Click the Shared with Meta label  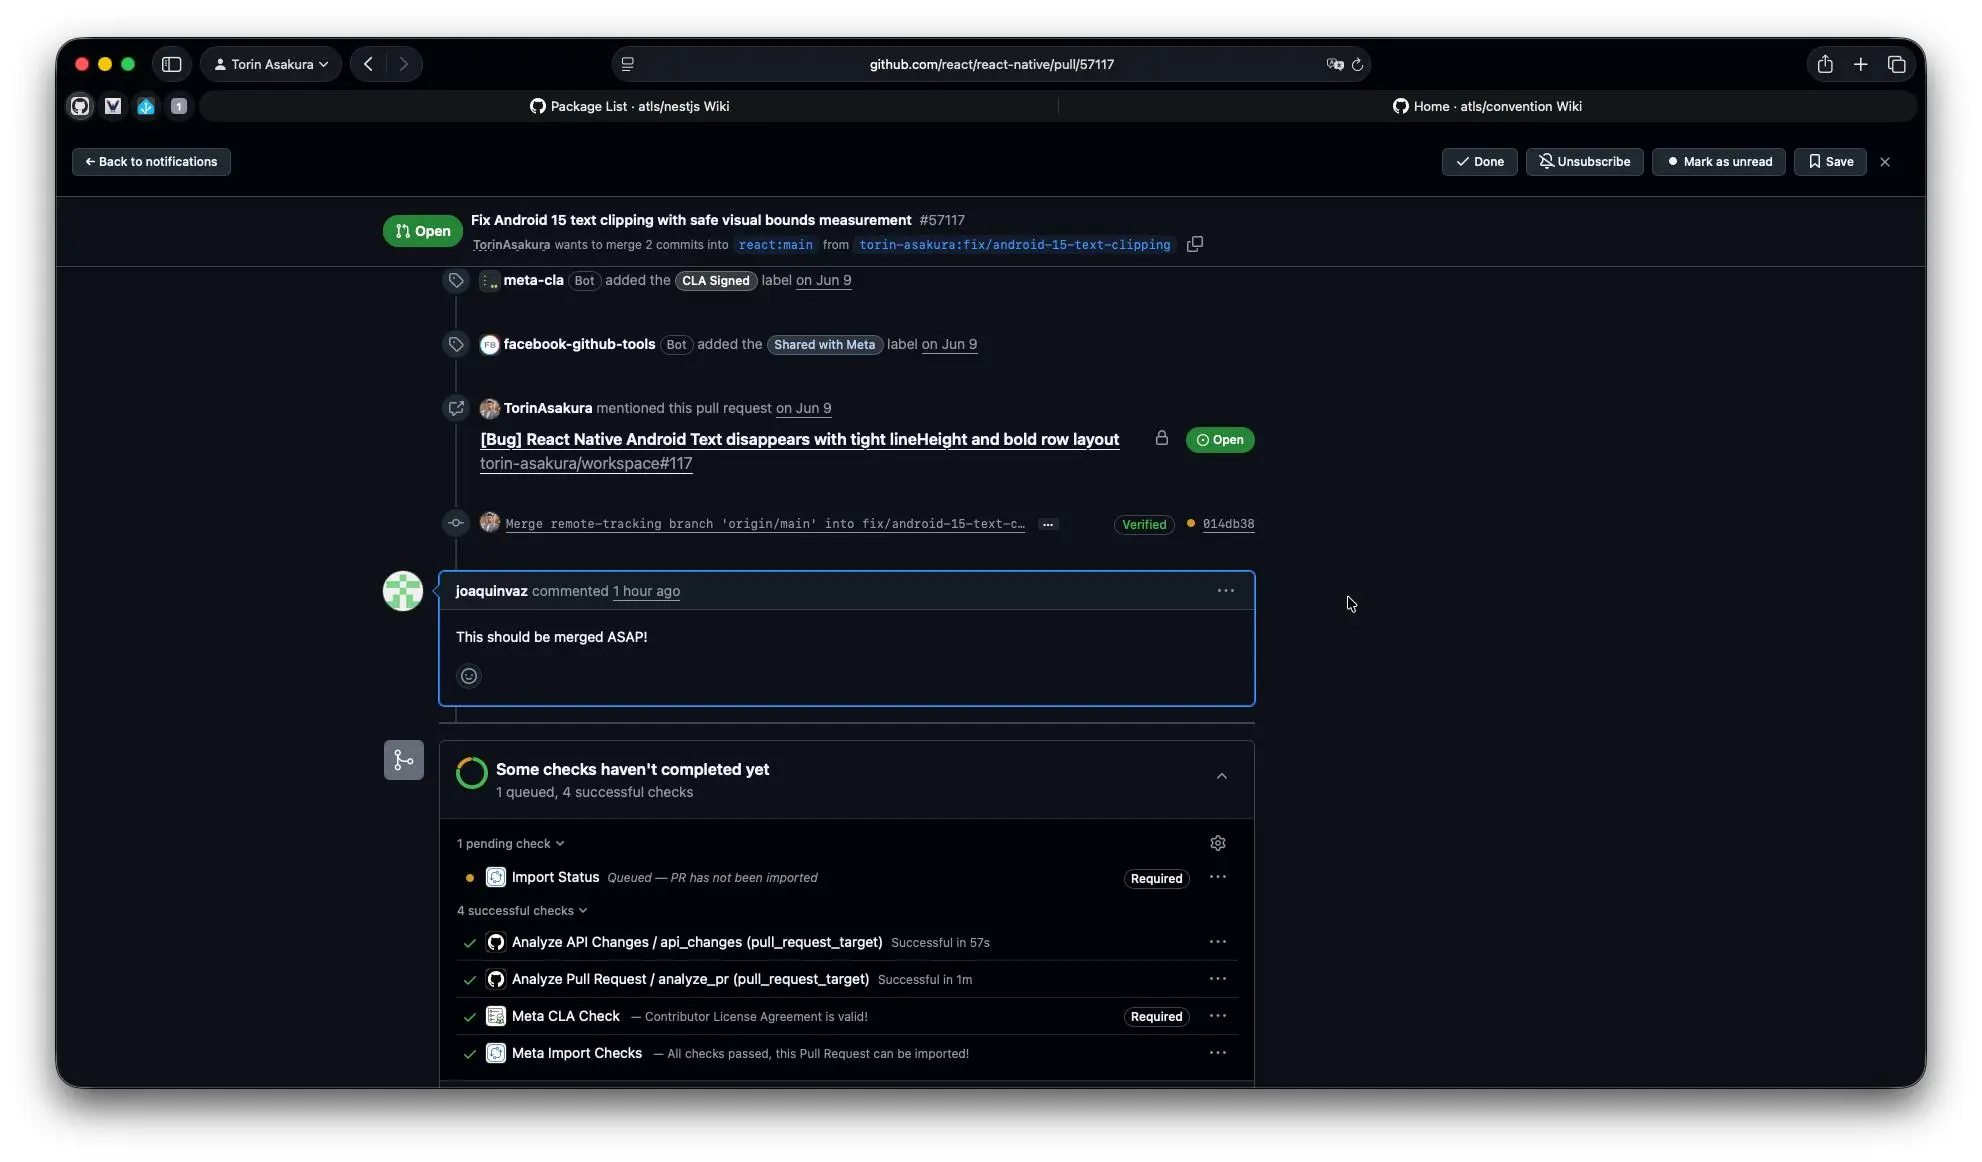tap(824, 345)
